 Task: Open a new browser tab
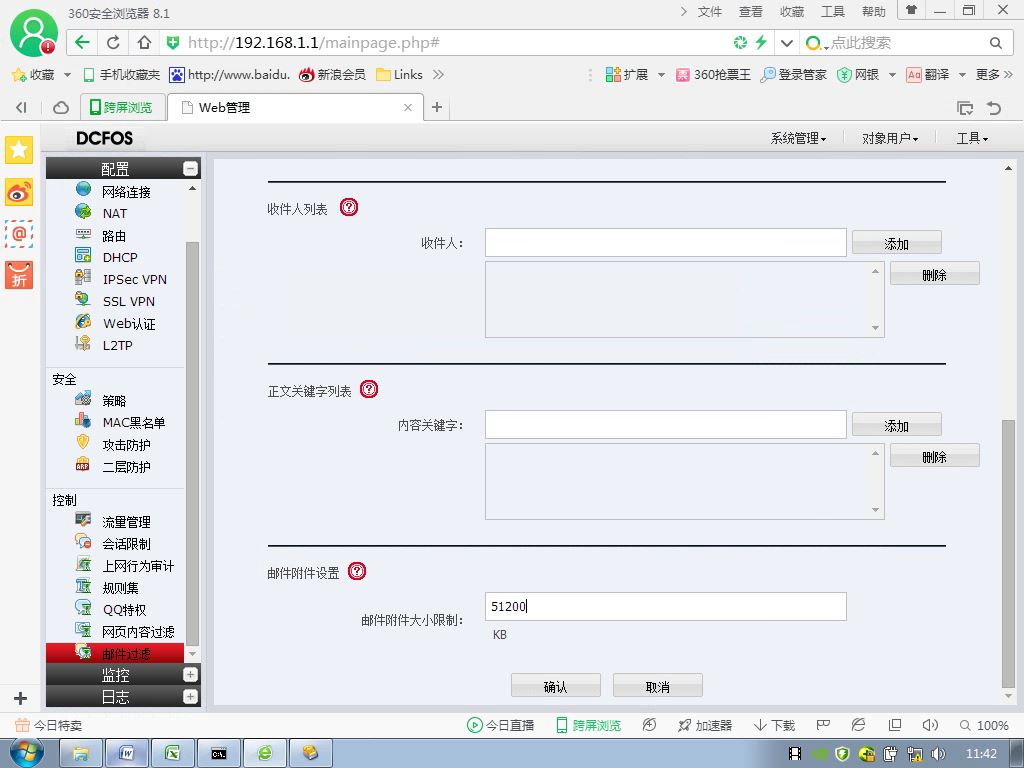(437, 107)
